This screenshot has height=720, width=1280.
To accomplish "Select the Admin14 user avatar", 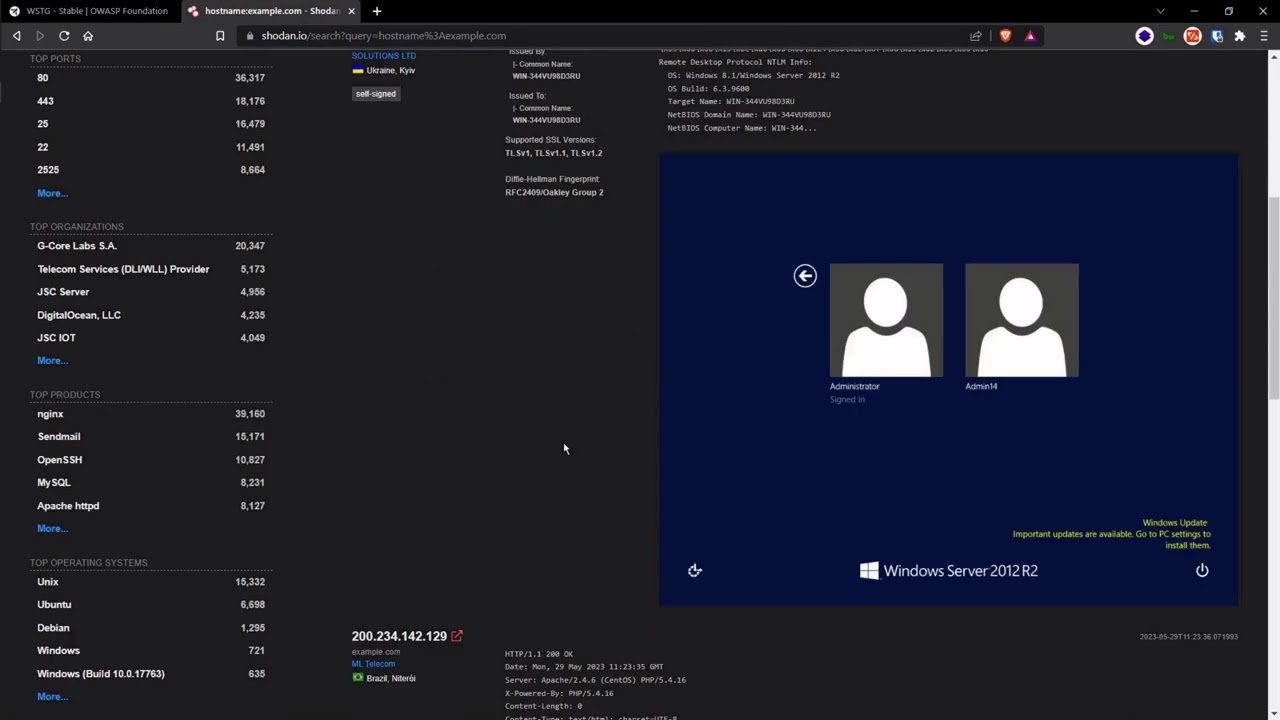I will tap(1021, 320).
